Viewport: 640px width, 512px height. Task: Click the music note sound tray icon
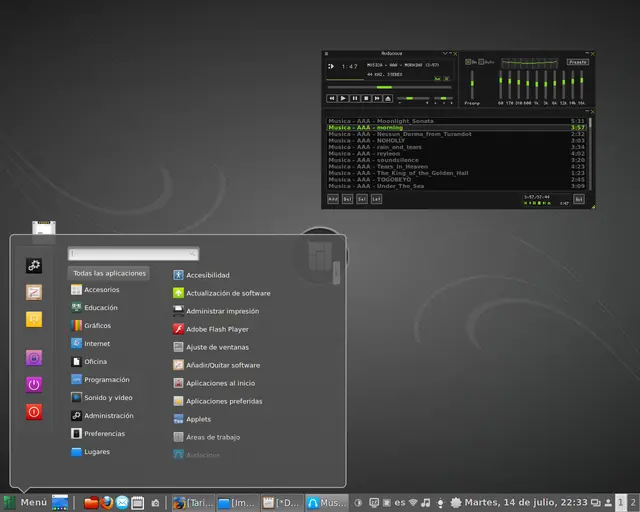(x=426, y=503)
